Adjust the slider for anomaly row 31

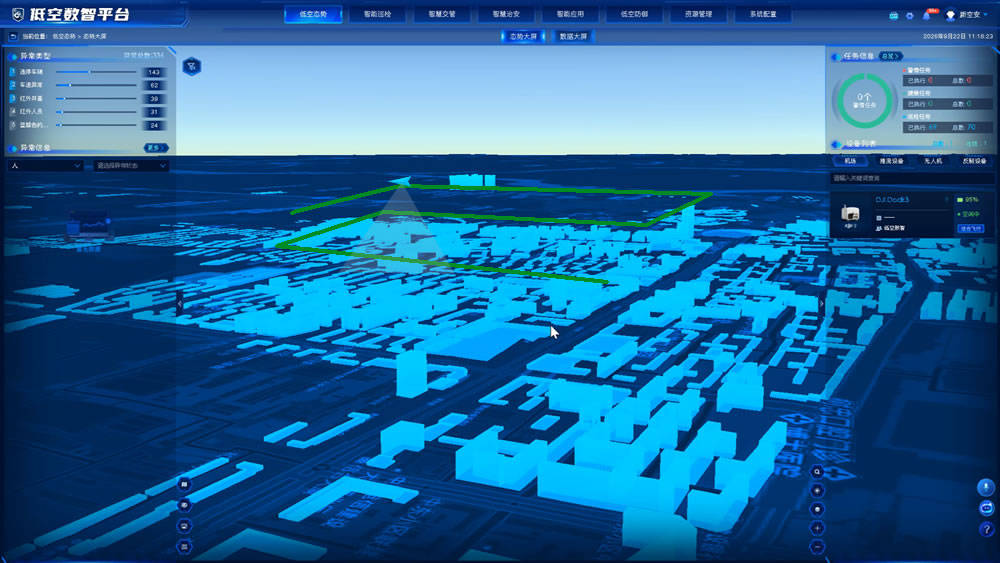96,112
